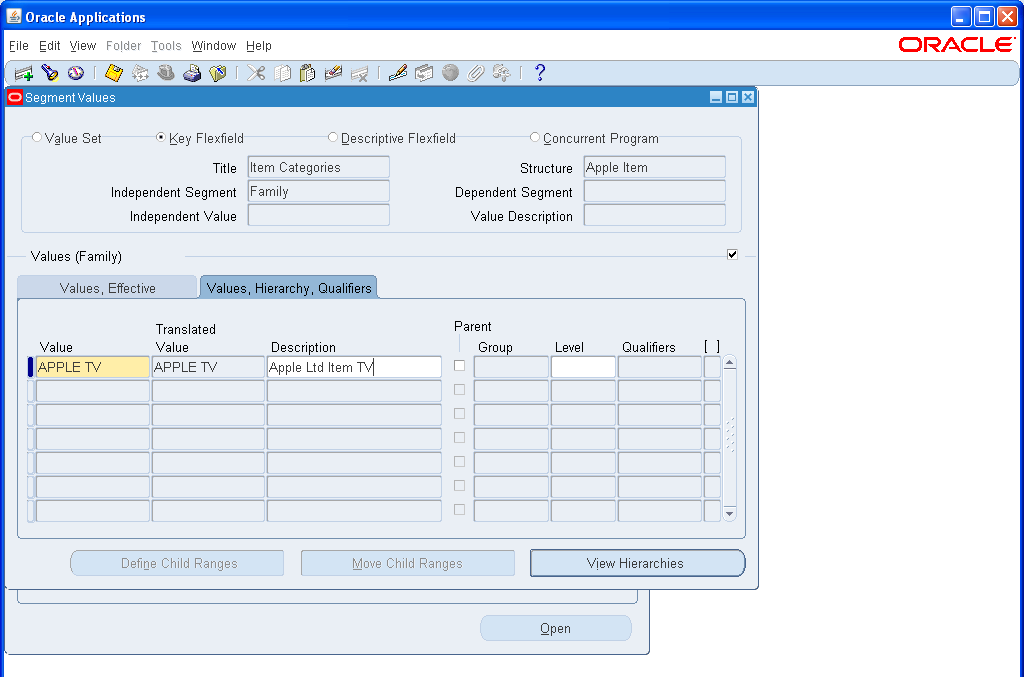Viewport: 1024px width, 677px height.
Task: Select the Value Set radio button
Action: [37, 138]
